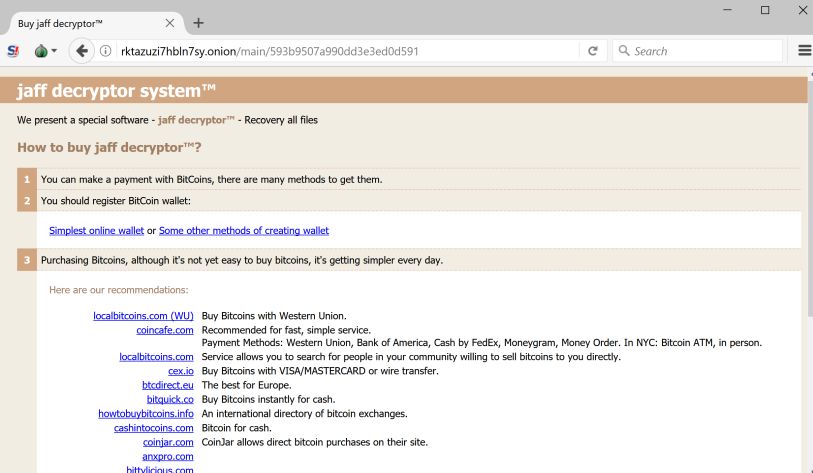This screenshot has height=473, width=813.
Task: Click 'Here are our recommendations:' text
Action: click(119, 290)
